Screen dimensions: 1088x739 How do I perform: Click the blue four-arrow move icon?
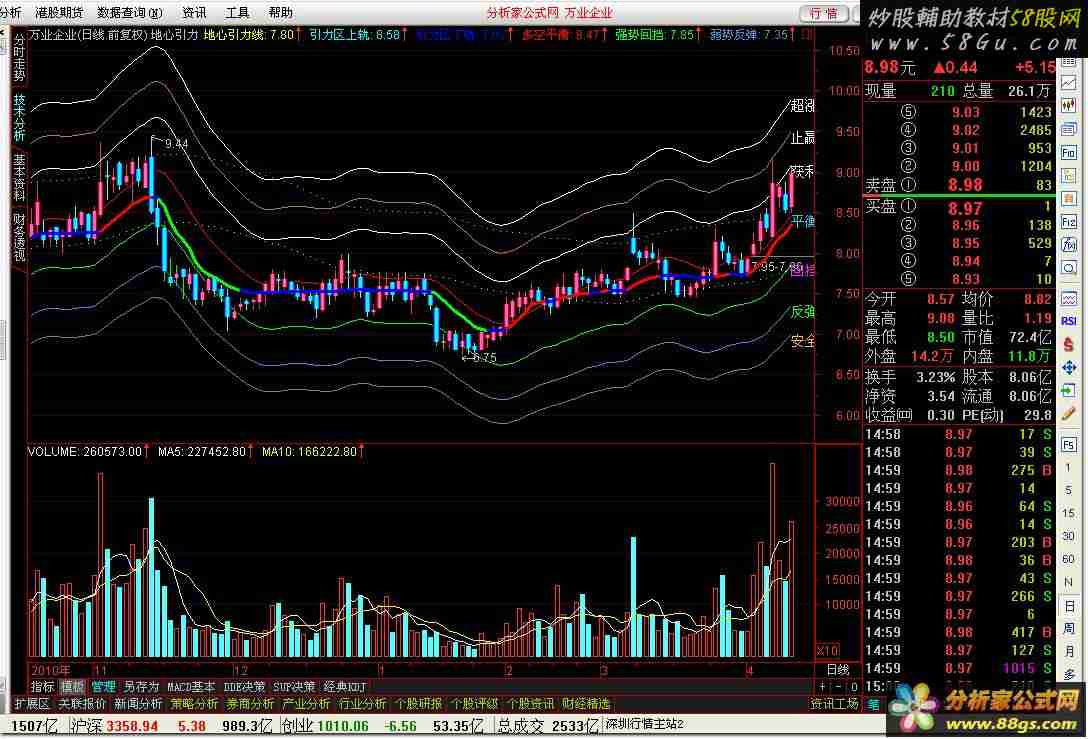(1069, 368)
